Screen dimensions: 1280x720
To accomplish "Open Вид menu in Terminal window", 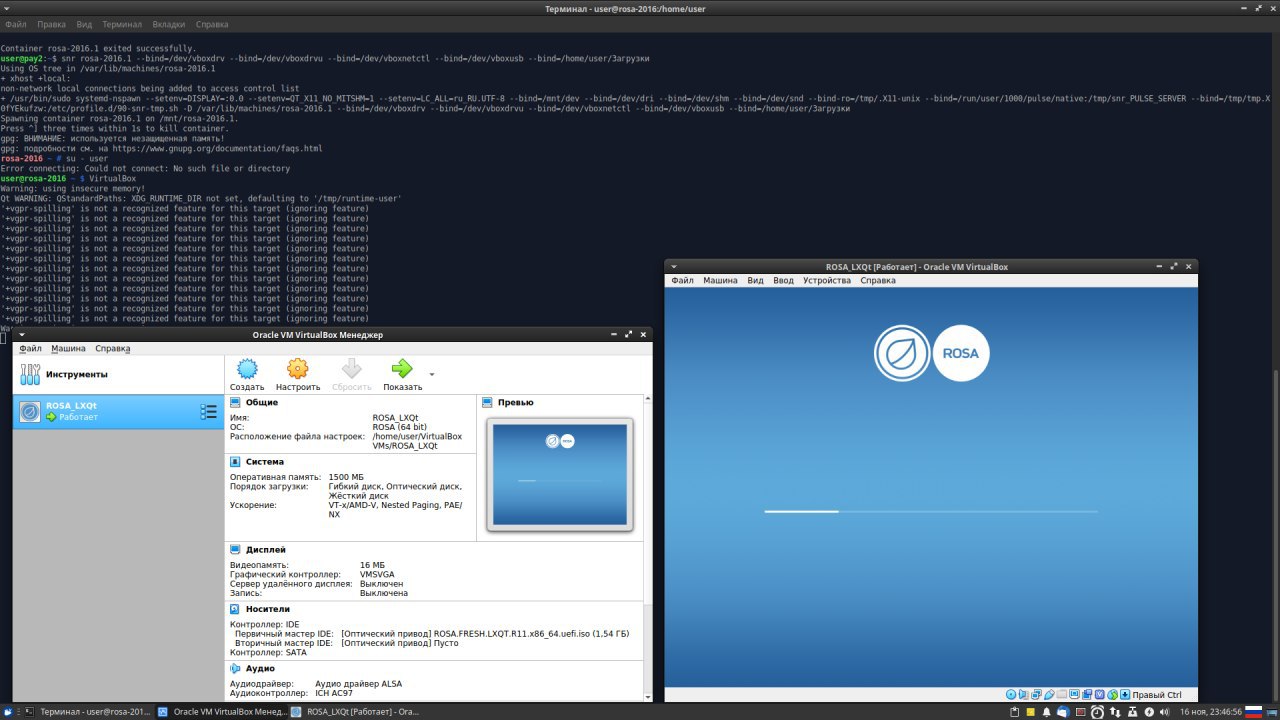I will pyautogui.click(x=84, y=23).
